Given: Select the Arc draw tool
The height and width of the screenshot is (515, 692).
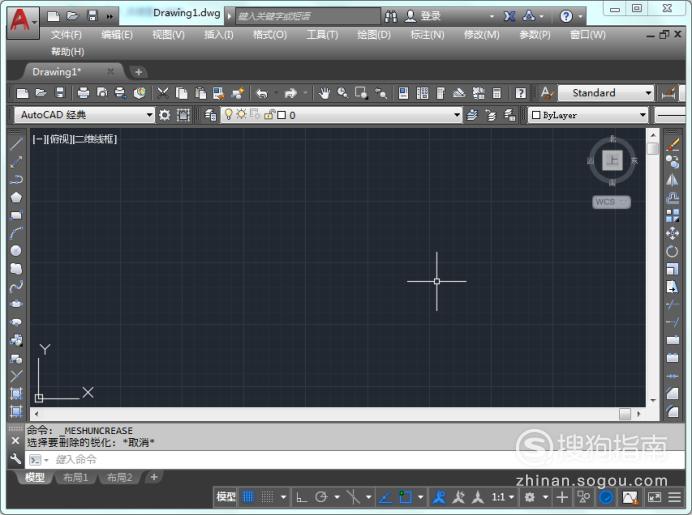Looking at the screenshot, I should [16, 233].
